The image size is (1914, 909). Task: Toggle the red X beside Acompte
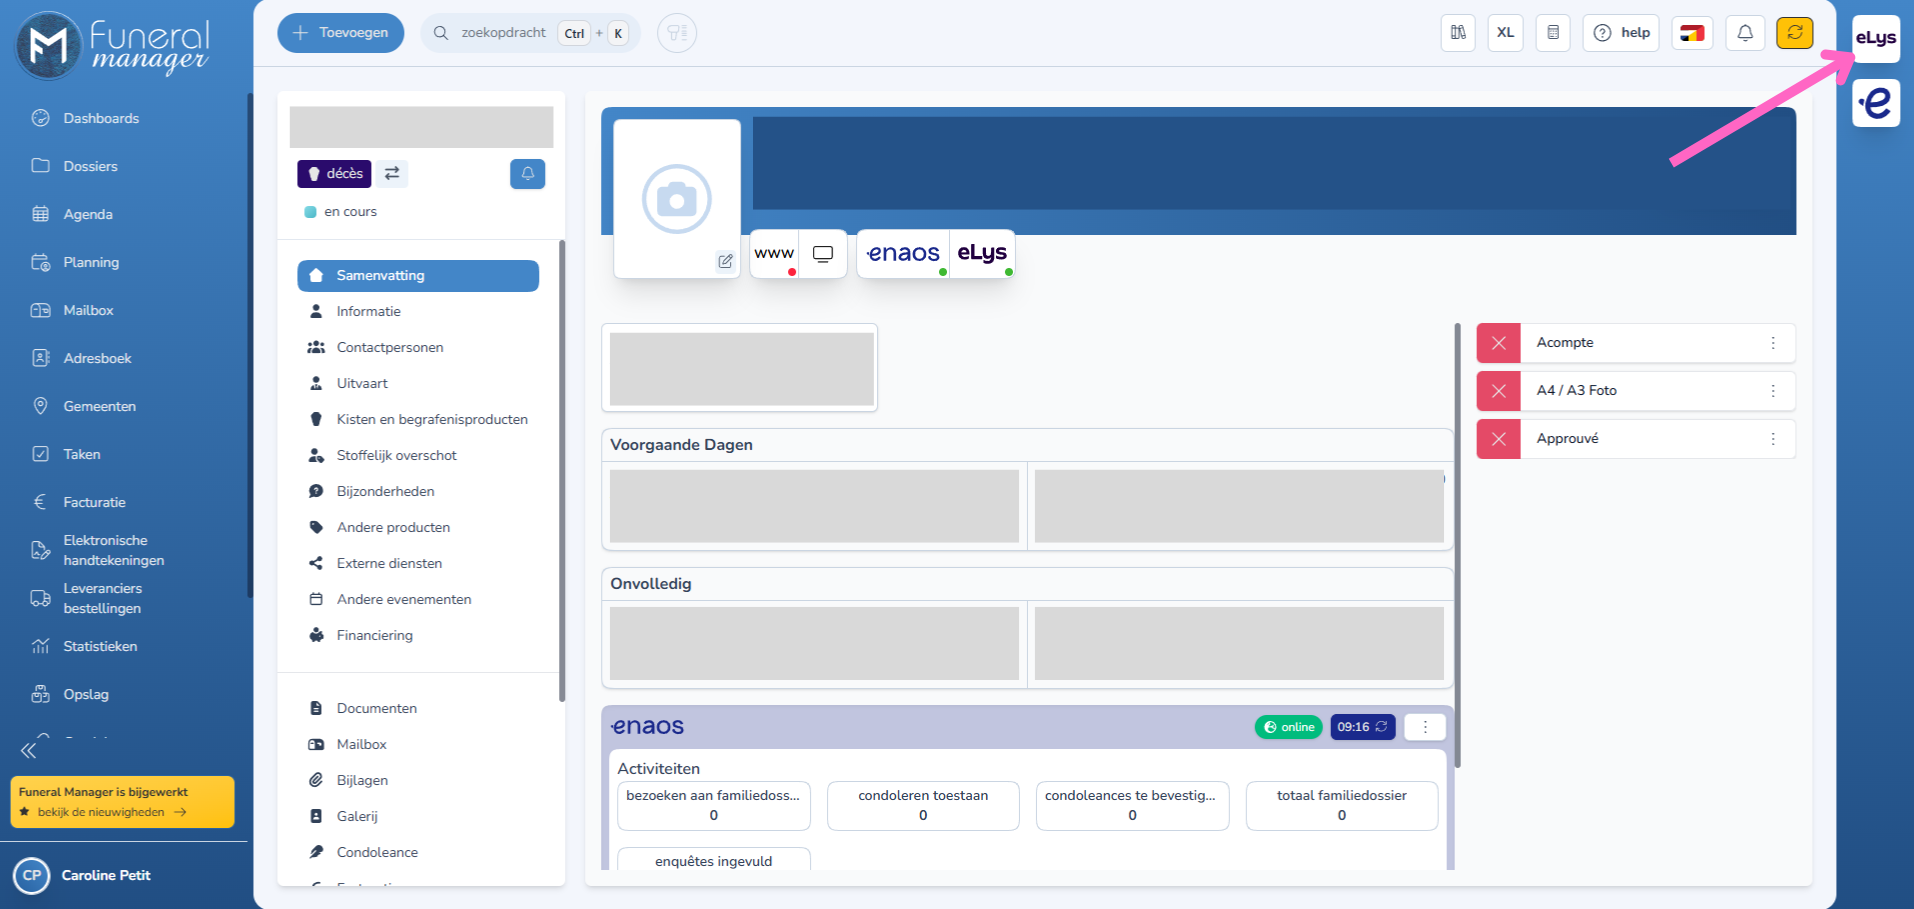1499,343
